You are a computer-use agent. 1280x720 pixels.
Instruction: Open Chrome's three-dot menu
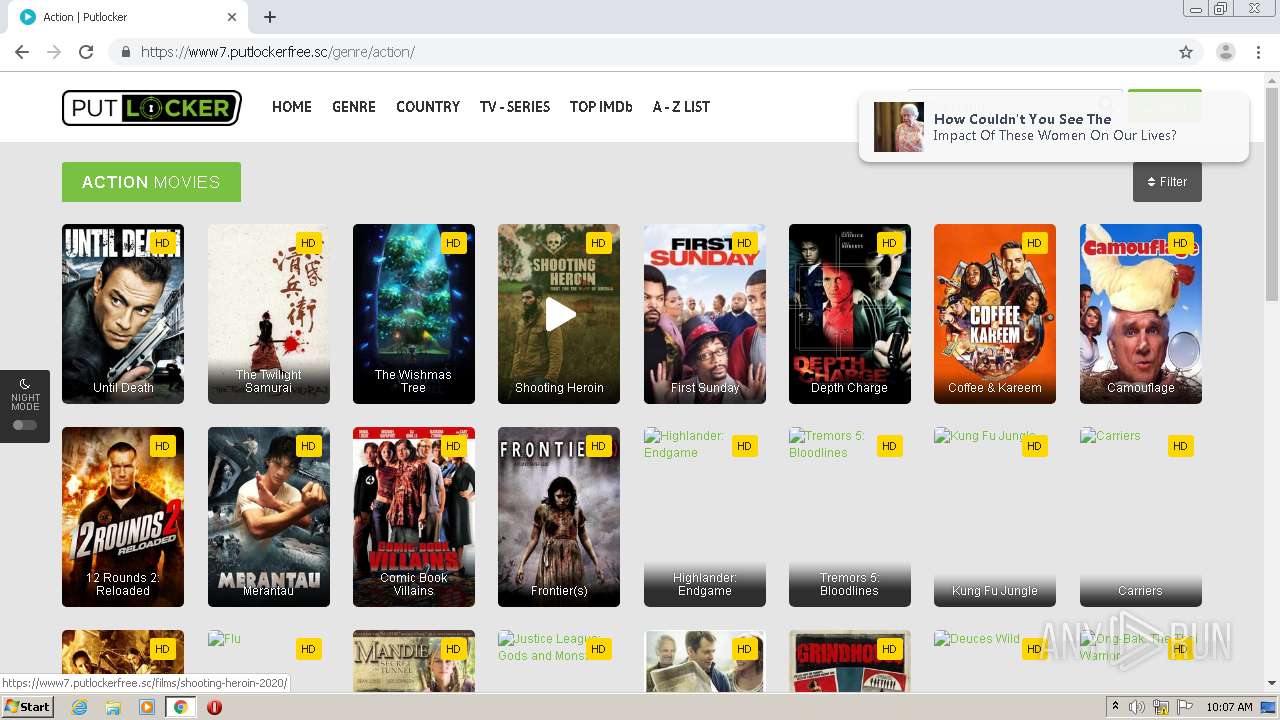click(x=1258, y=52)
